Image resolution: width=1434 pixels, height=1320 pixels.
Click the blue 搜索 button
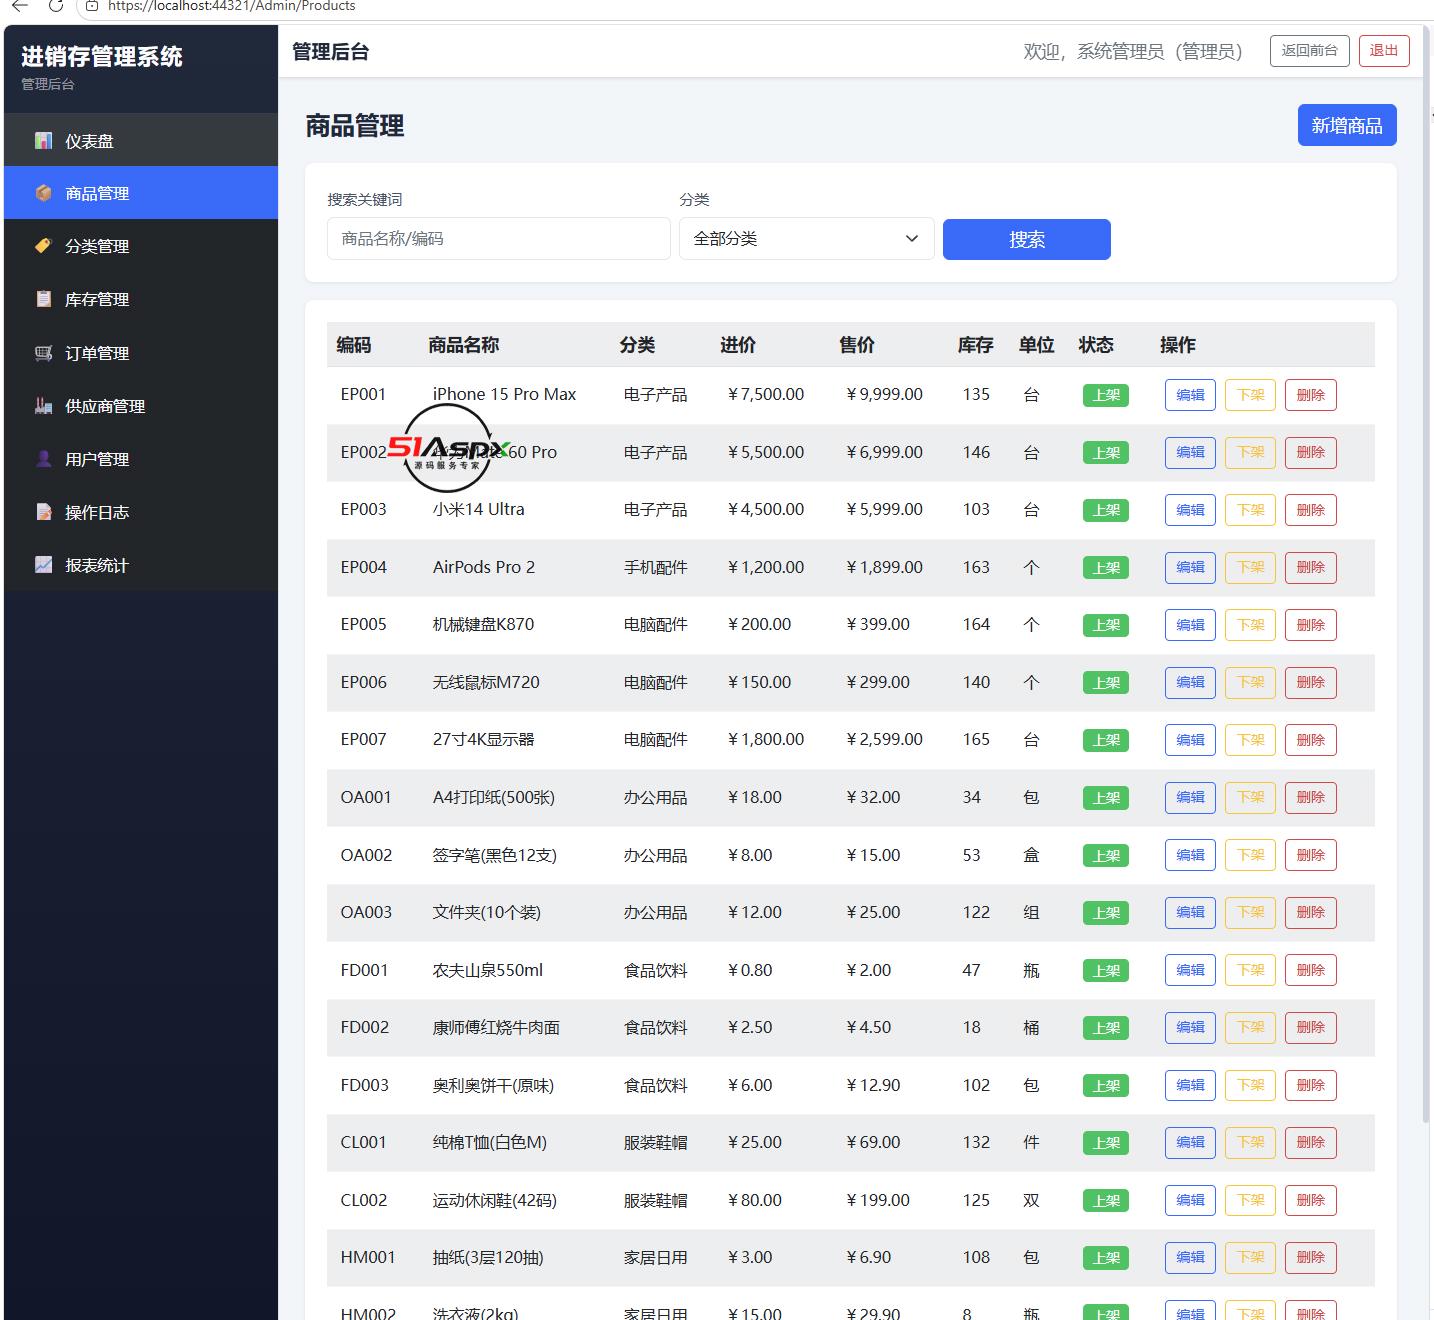[x=1026, y=239]
